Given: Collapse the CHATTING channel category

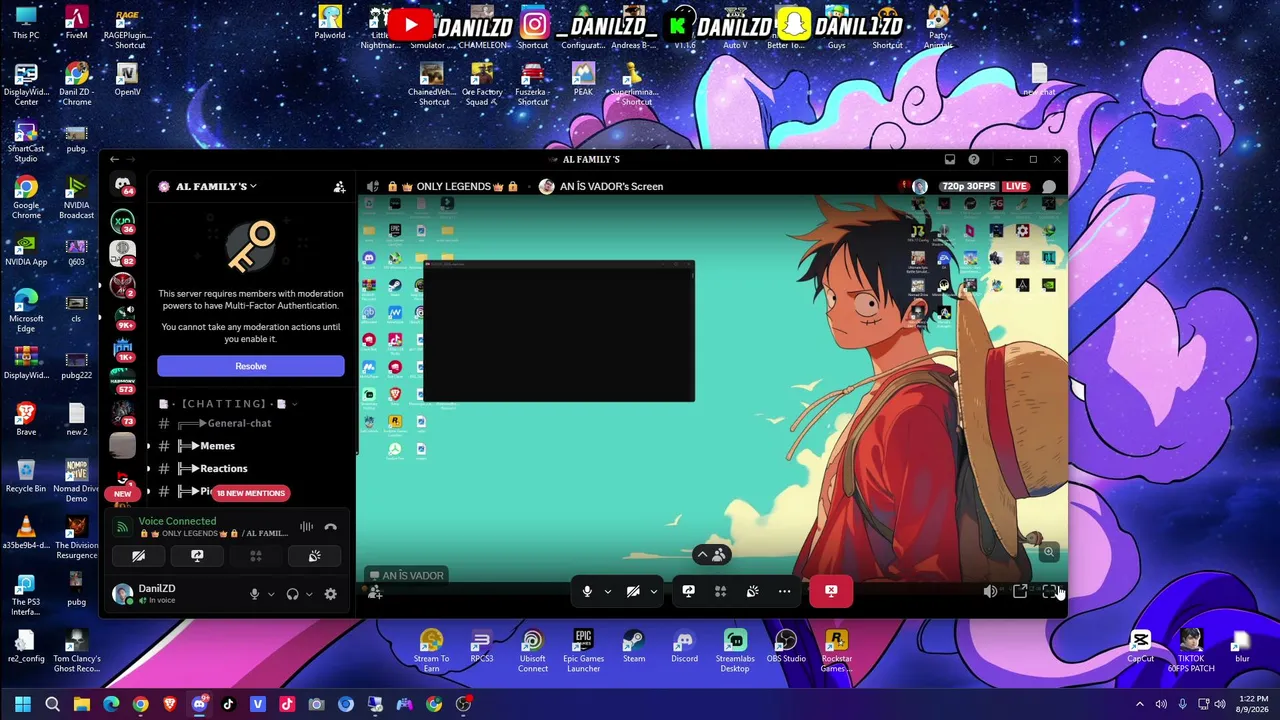Looking at the screenshot, I should (229, 404).
